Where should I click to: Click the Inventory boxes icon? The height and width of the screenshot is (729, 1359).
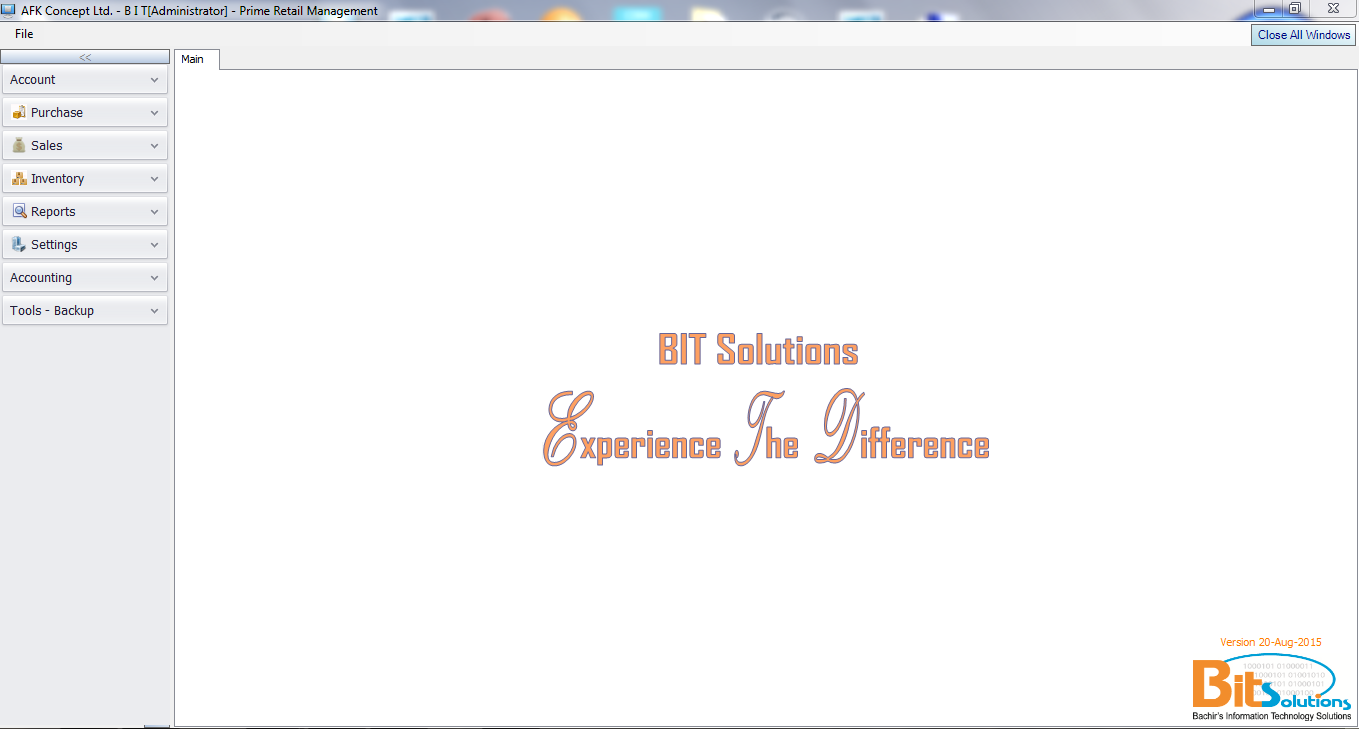19,178
